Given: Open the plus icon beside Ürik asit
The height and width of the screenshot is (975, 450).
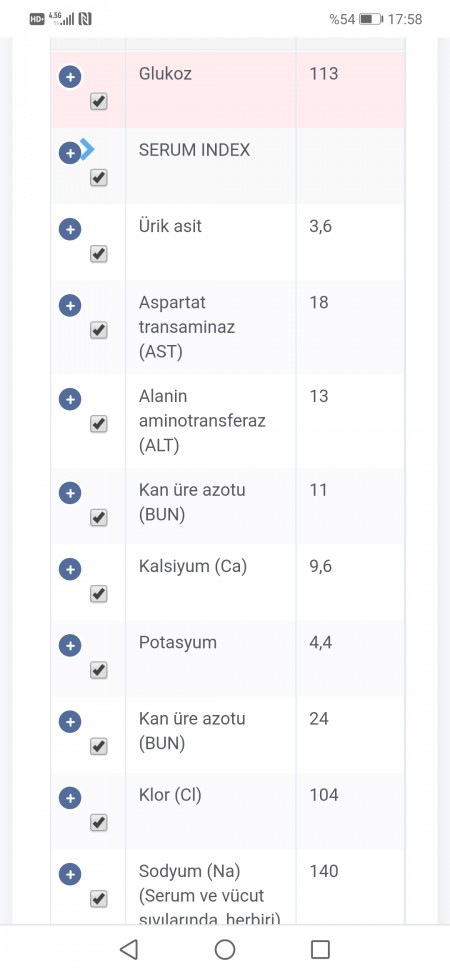Looking at the screenshot, I should pos(70,229).
